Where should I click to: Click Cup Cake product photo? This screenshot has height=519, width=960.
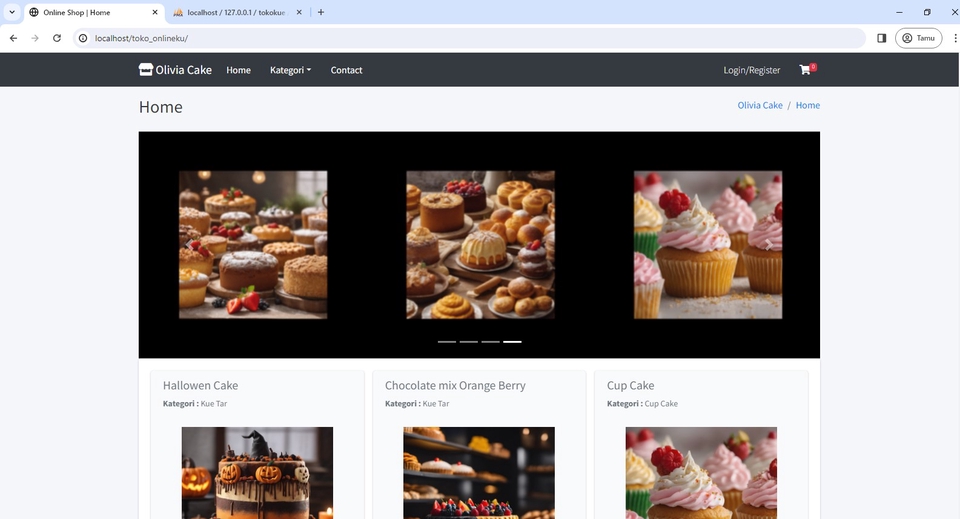[x=701, y=473]
